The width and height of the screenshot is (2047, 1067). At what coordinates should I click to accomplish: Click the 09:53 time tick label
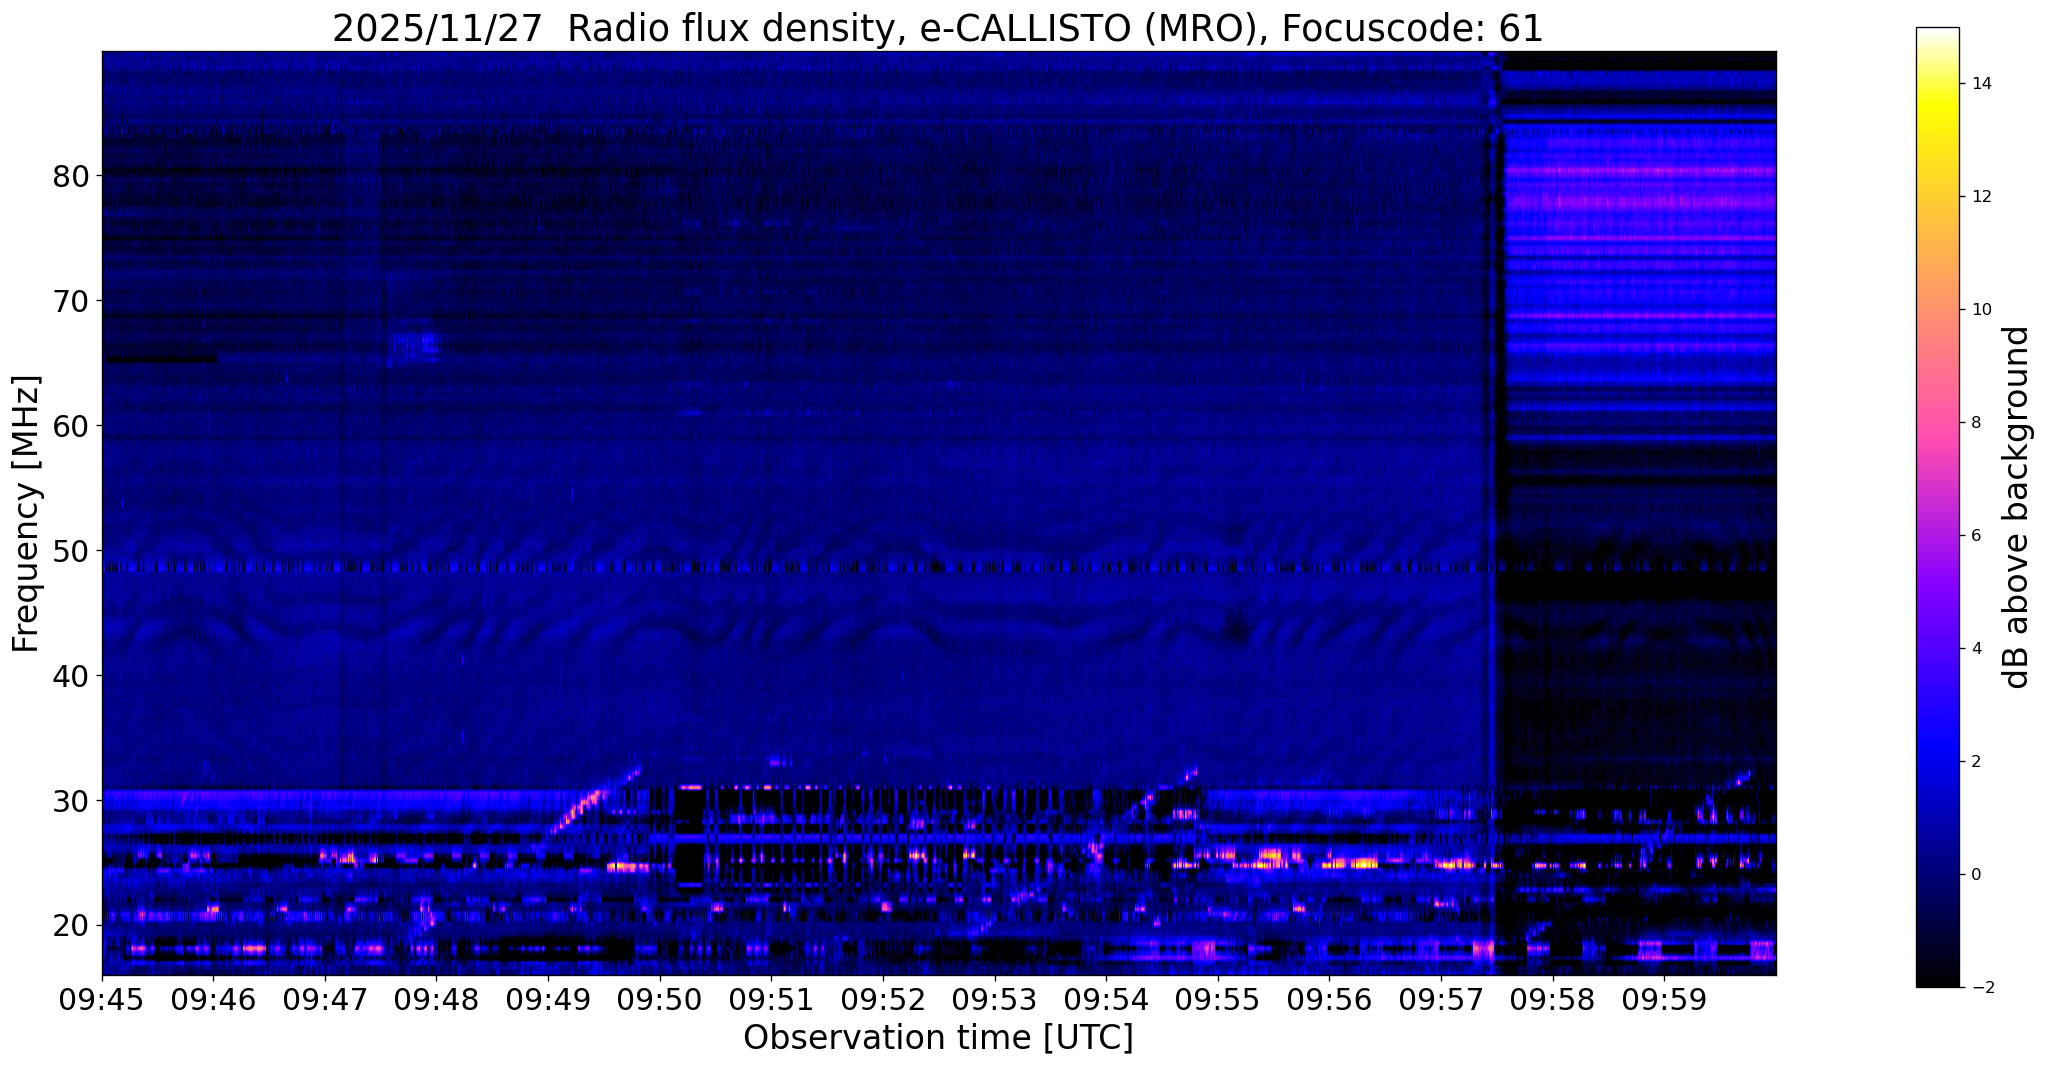point(994,998)
